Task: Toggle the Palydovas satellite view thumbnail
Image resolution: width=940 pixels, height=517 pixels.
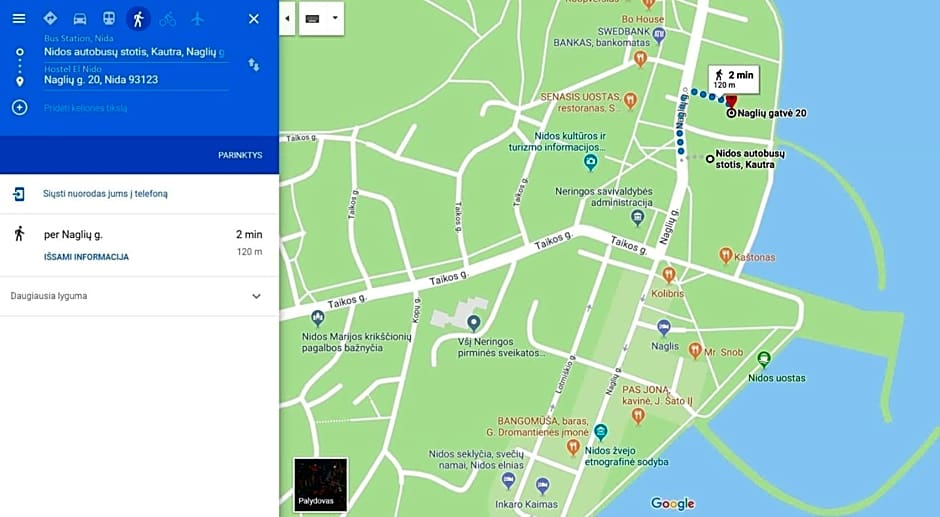Action: click(x=320, y=485)
